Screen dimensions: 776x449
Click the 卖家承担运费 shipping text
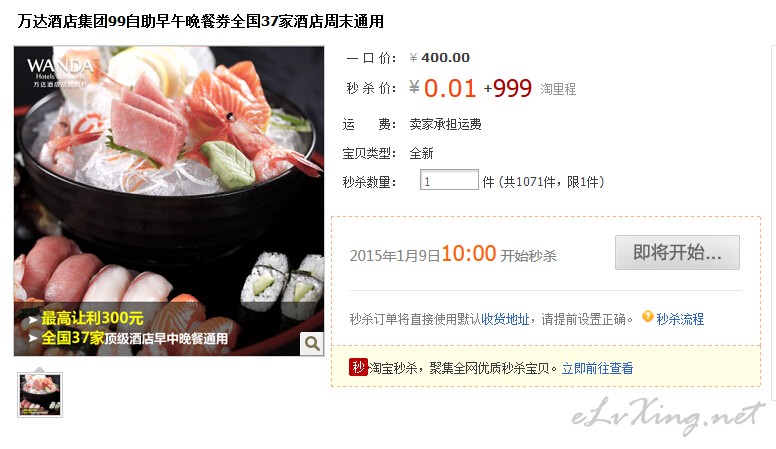pos(445,124)
